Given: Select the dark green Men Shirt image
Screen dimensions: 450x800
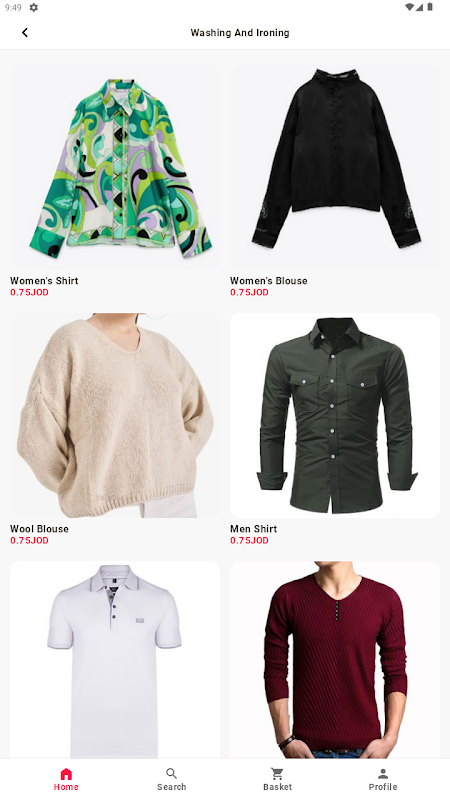Looking at the screenshot, I should pyautogui.click(x=335, y=415).
